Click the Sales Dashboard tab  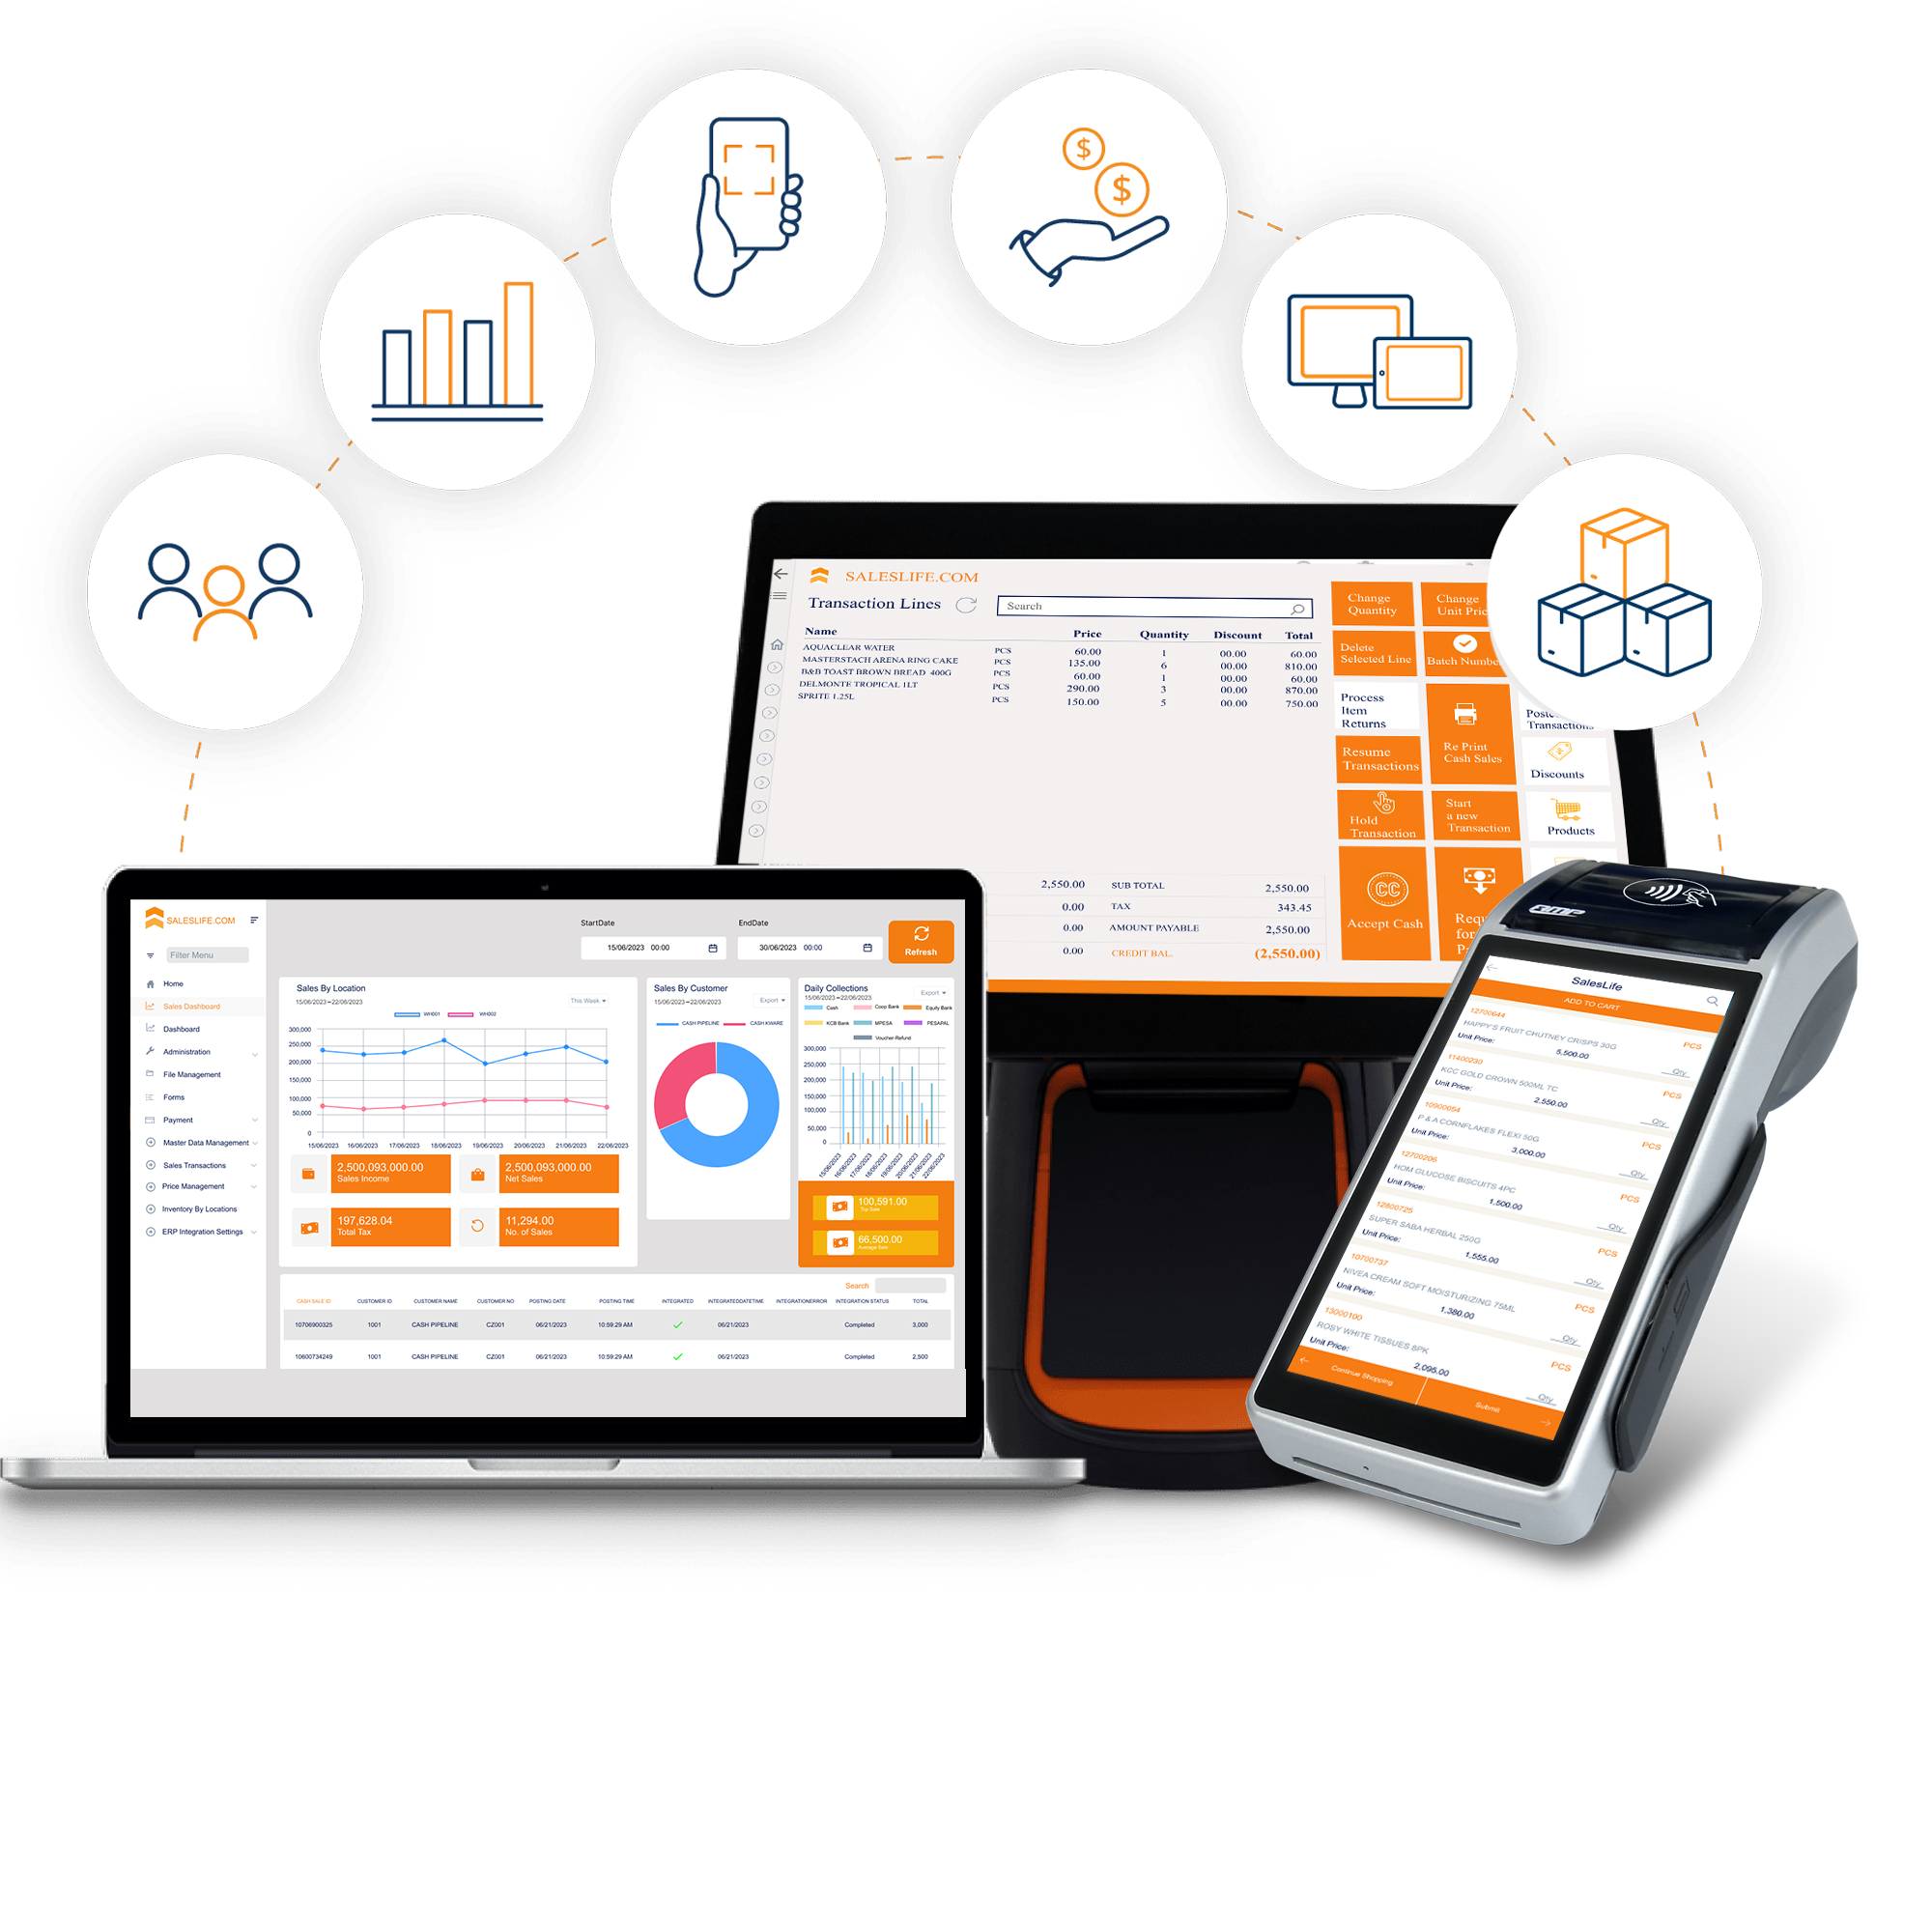click(x=191, y=1005)
